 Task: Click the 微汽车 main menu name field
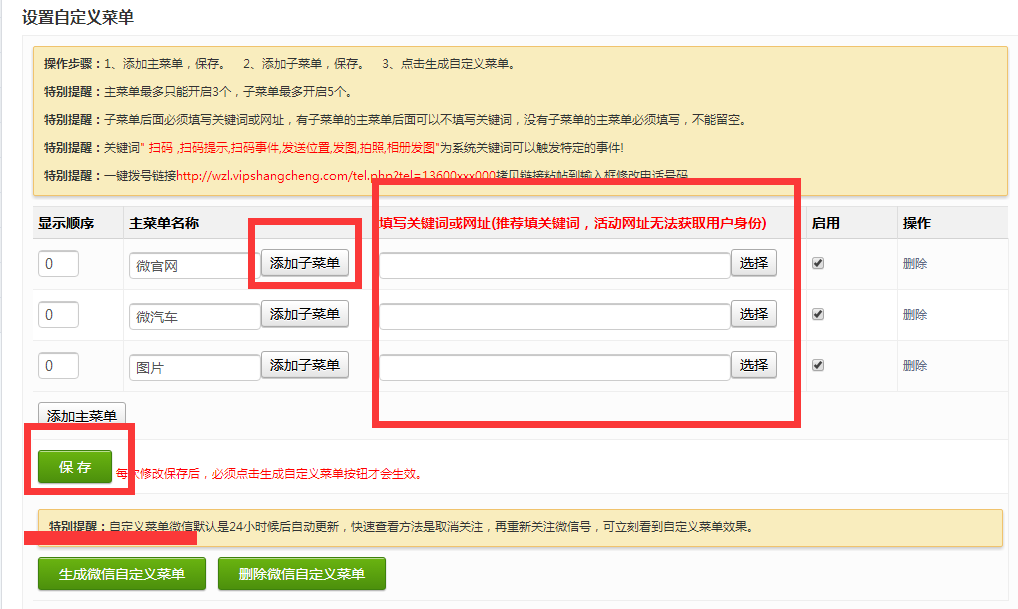pyautogui.click(x=194, y=317)
